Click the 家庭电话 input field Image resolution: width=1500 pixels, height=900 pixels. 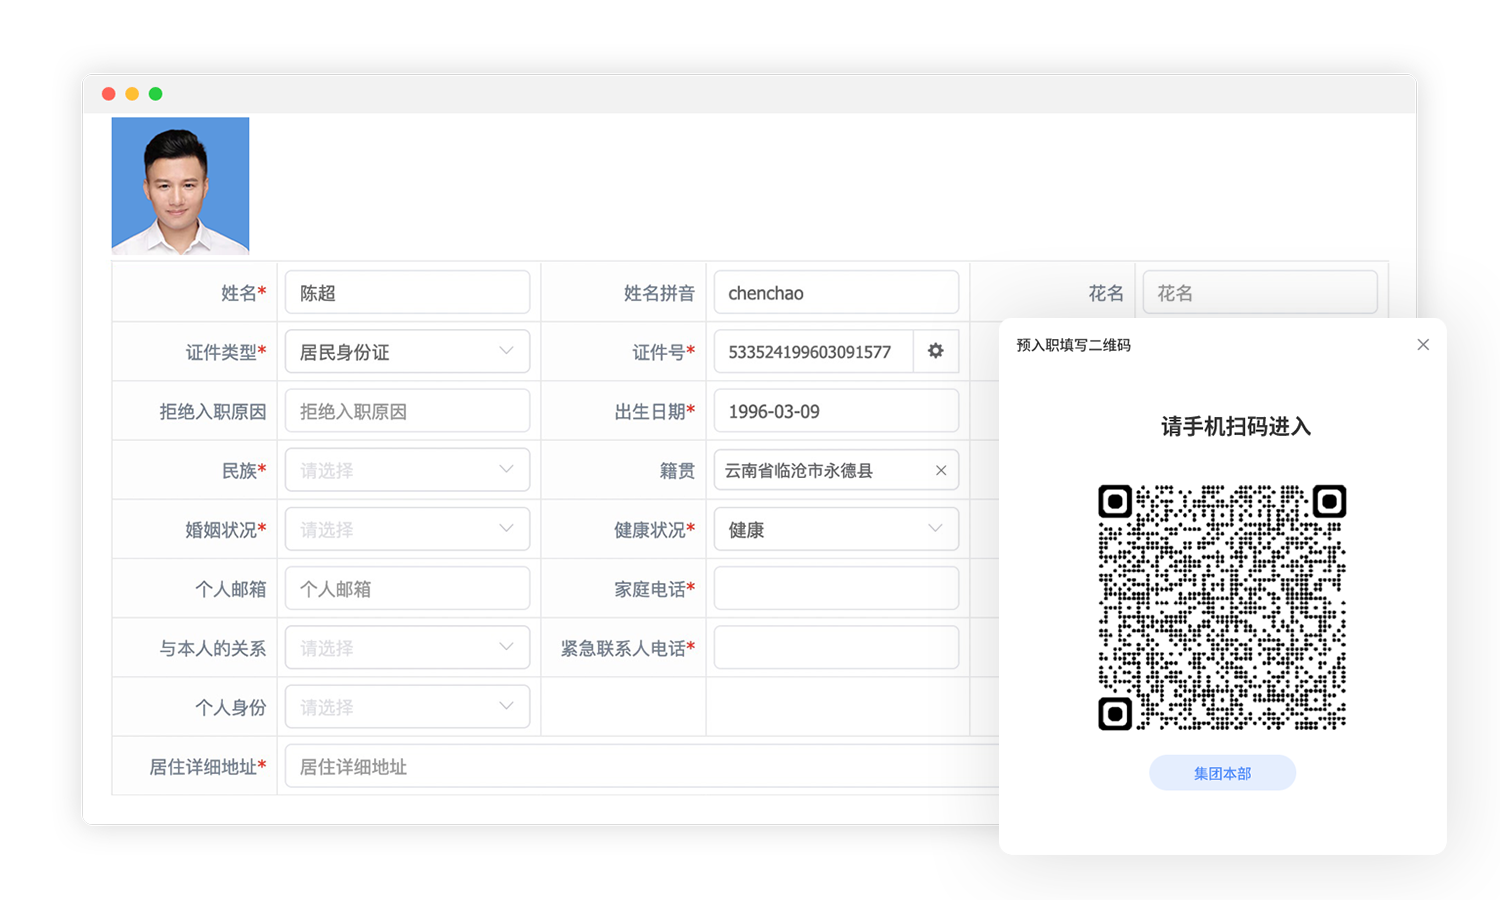click(x=836, y=588)
